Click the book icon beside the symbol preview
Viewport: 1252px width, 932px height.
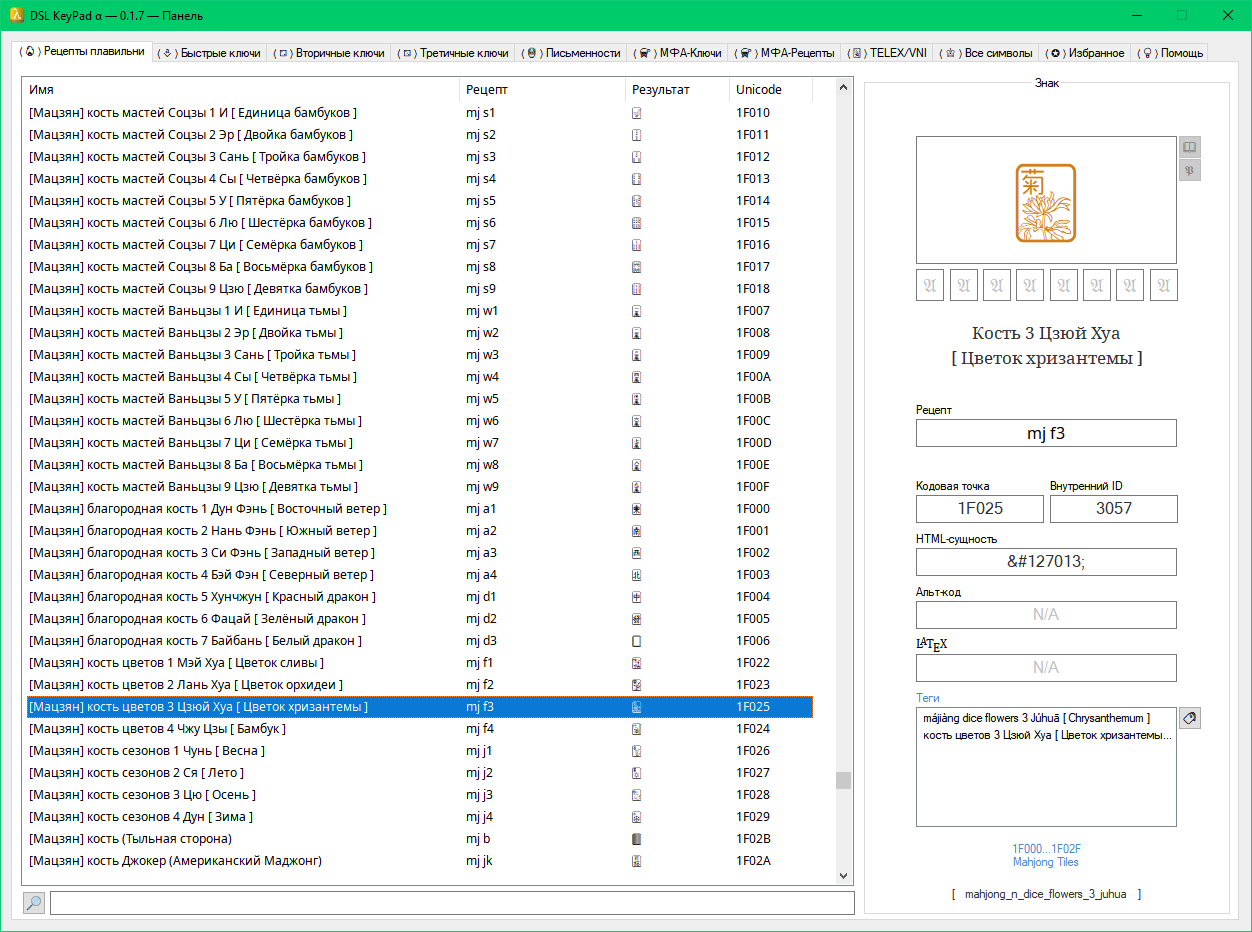point(1189,147)
